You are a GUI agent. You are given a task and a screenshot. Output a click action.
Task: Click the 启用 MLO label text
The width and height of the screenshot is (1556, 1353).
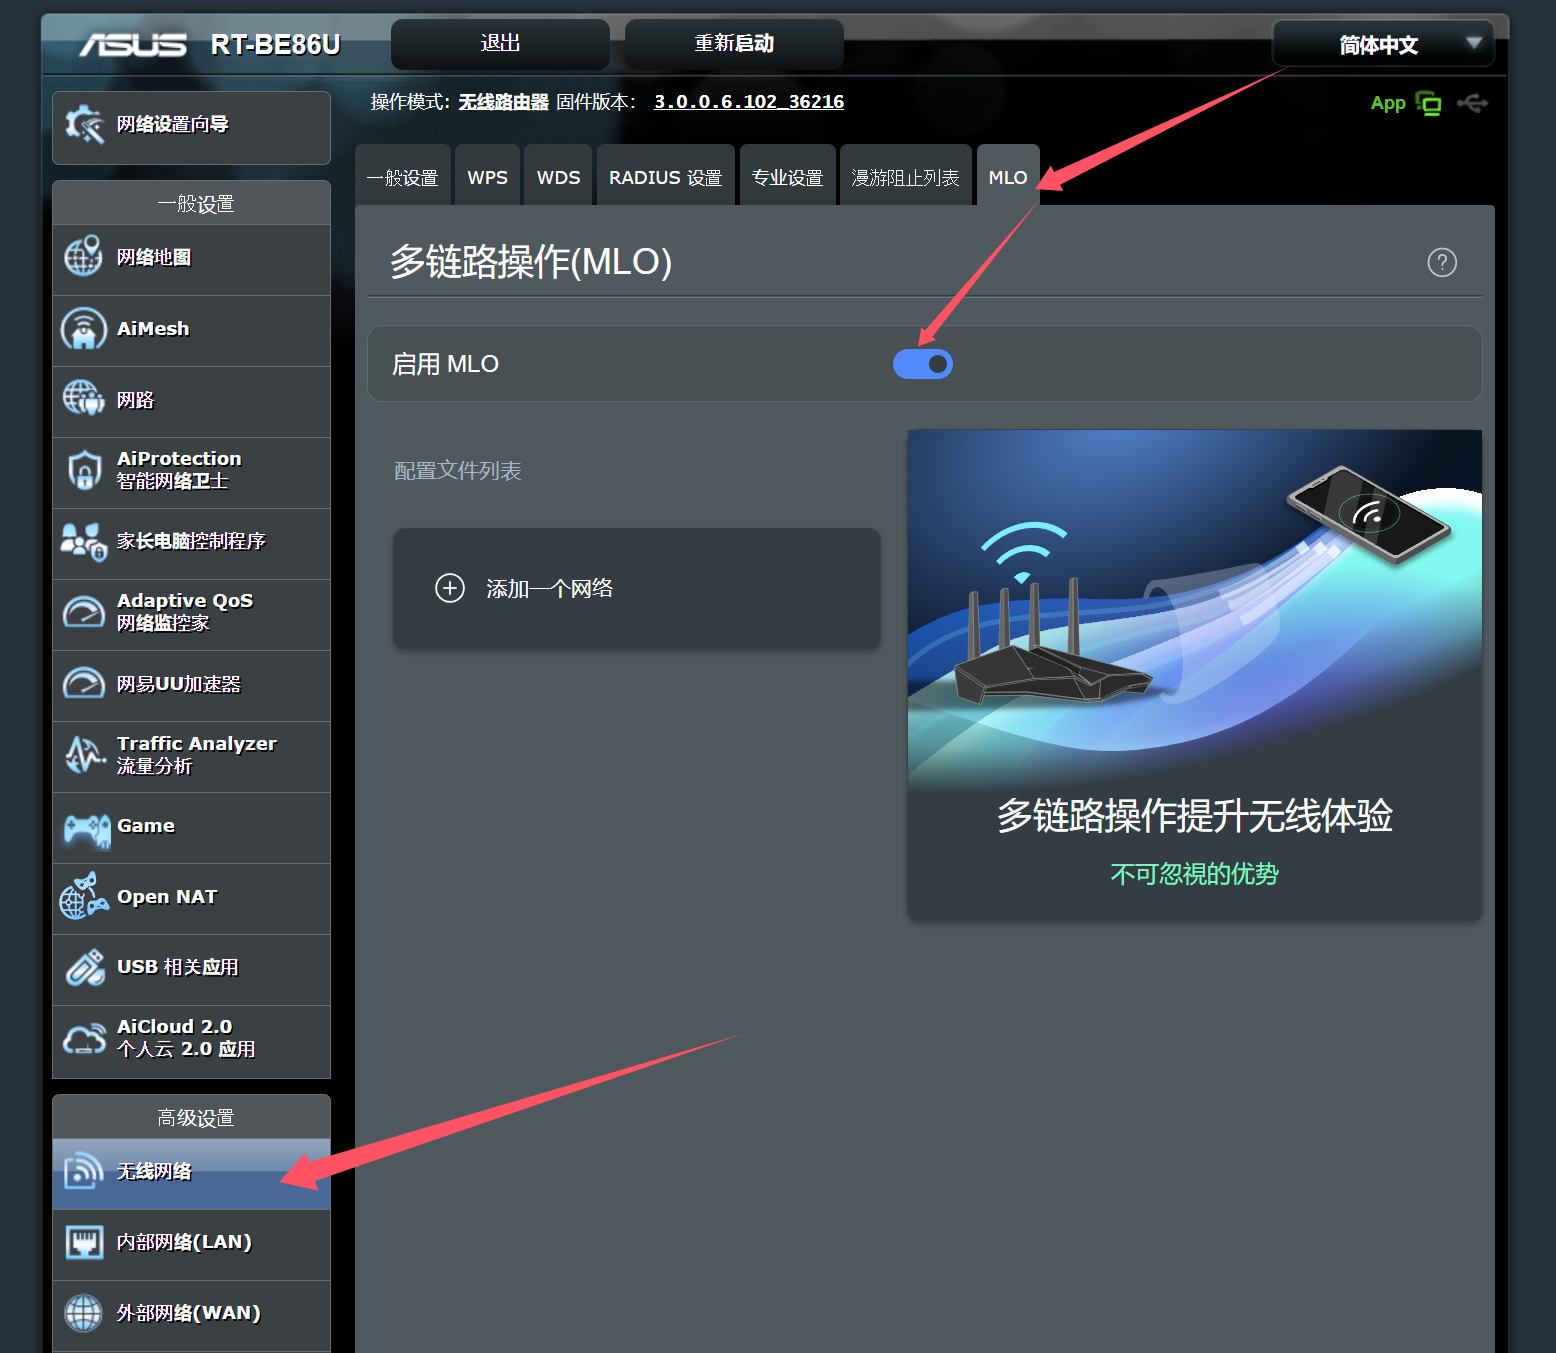click(x=445, y=364)
